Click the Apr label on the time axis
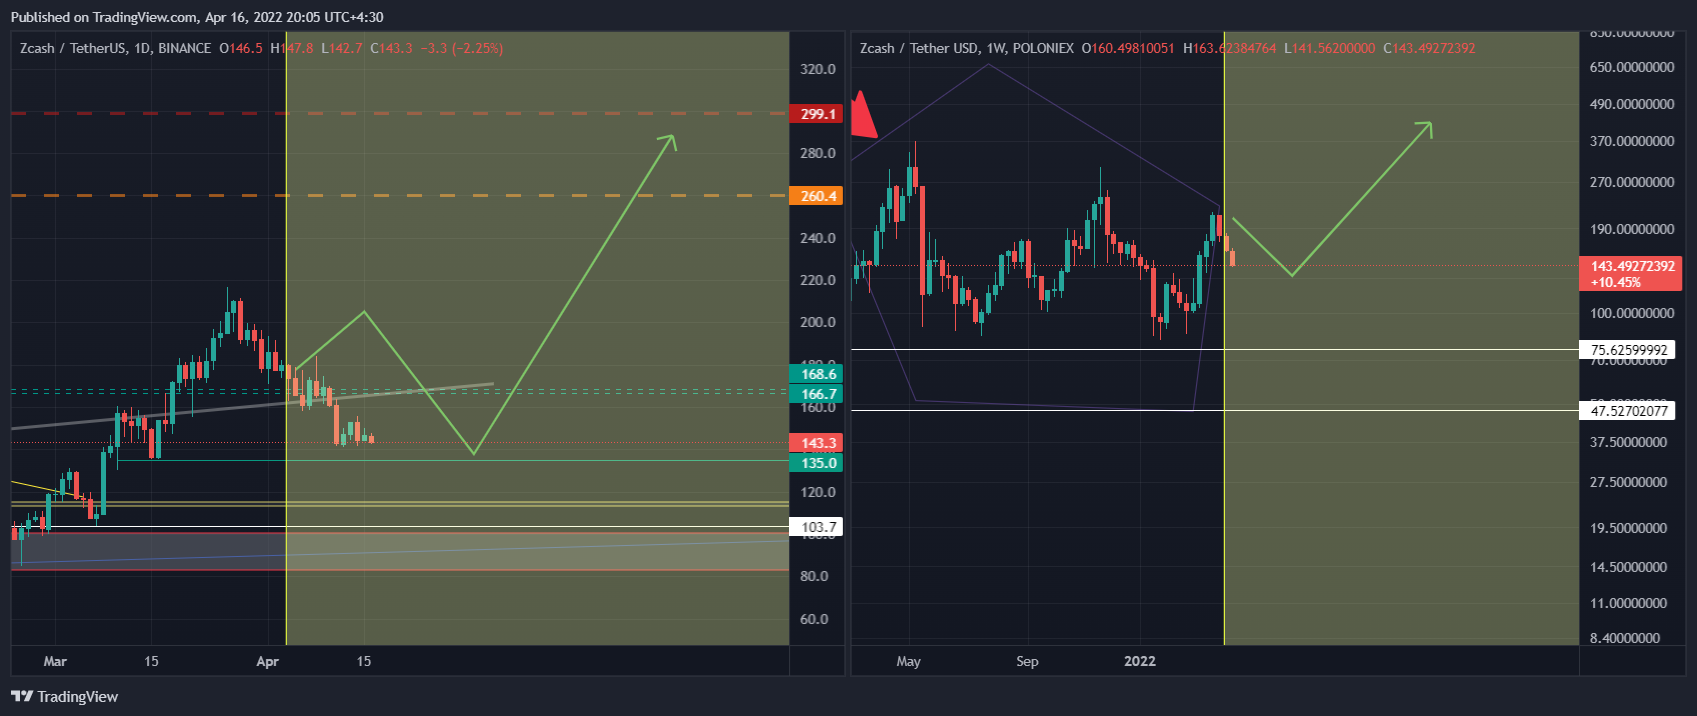Screen dimensions: 1697x716 pos(267,661)
